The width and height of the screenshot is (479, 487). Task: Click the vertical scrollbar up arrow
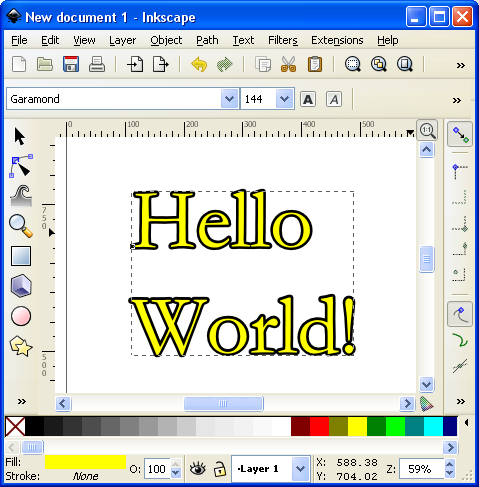[x=427, y=150]
